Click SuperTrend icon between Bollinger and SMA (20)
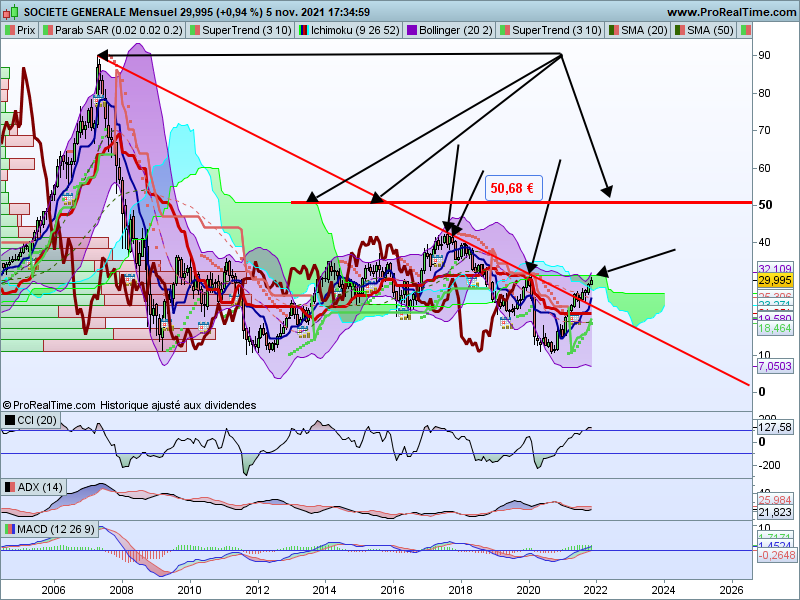Image resolution: width=800 pixels, height=600 pixels. [505, 30]
